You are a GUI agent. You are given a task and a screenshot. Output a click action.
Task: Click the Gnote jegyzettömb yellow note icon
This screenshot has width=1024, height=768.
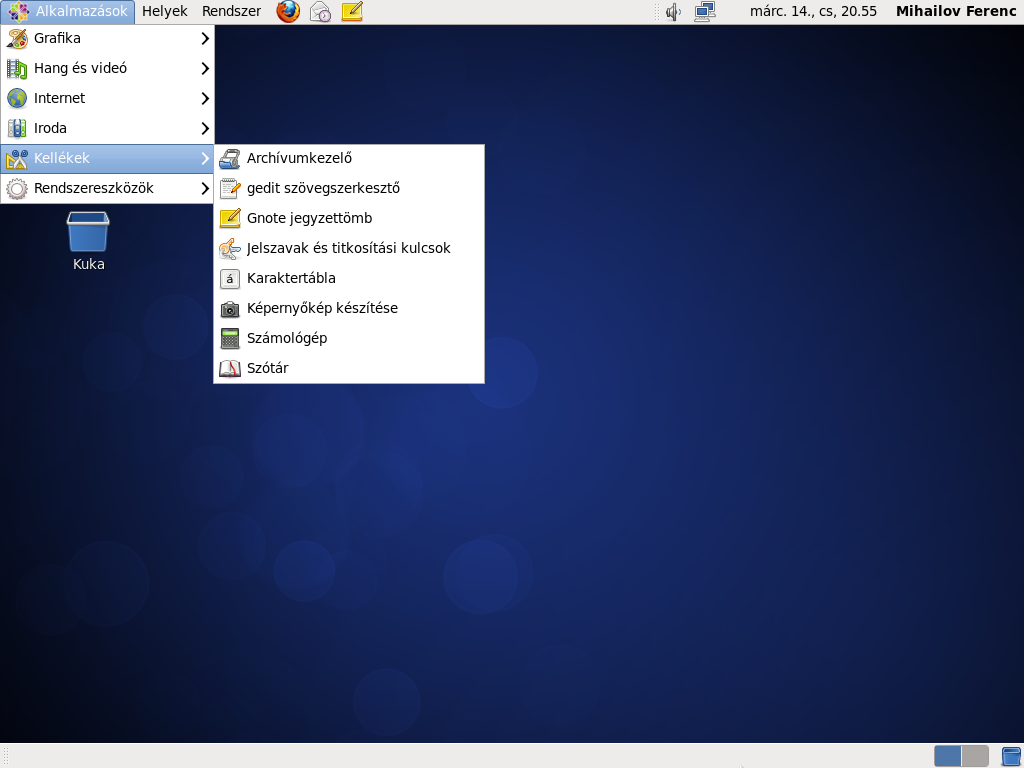point(230,219)
